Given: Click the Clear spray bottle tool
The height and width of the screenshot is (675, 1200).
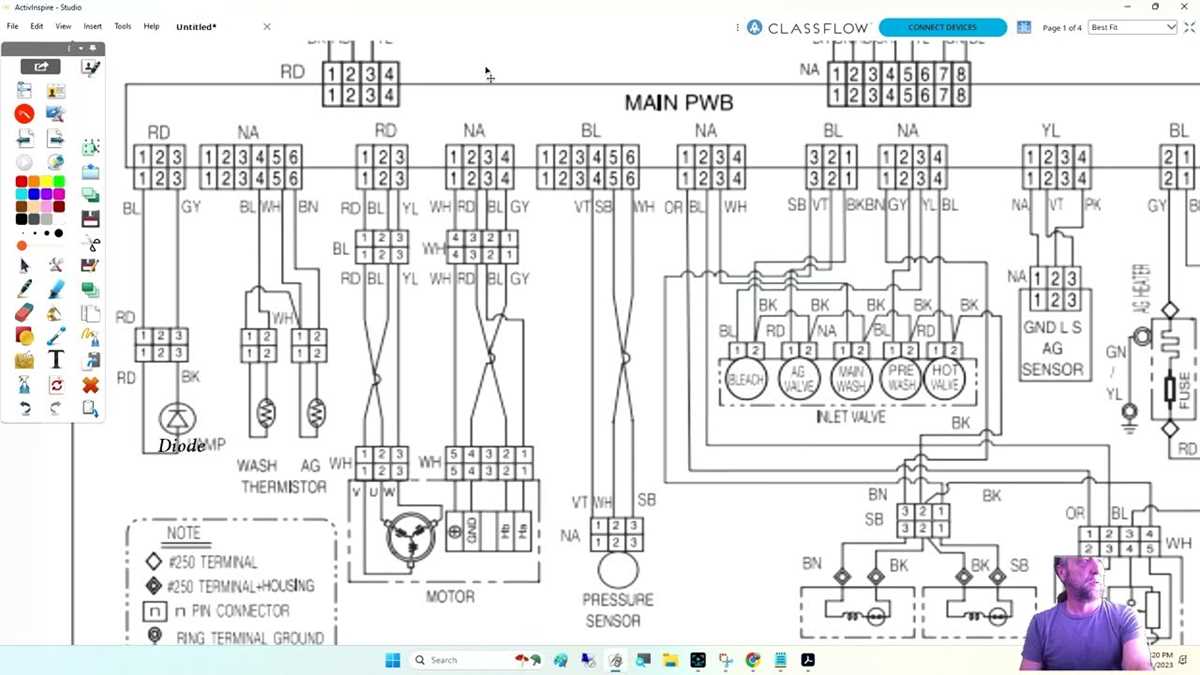Looking at the screenshot, I should coord(23,384).
